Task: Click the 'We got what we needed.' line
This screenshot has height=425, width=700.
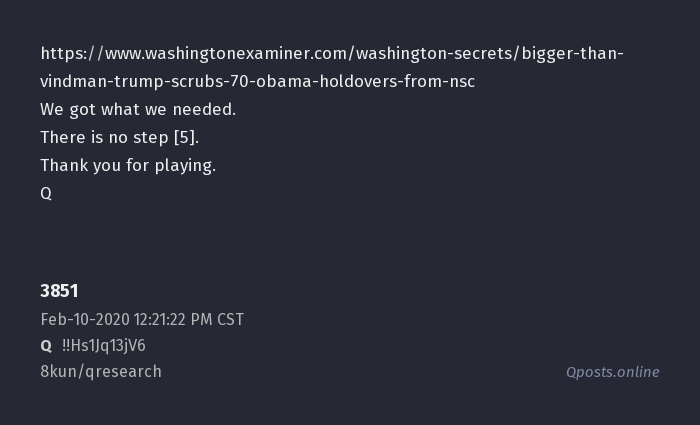Action: point(138,109)
